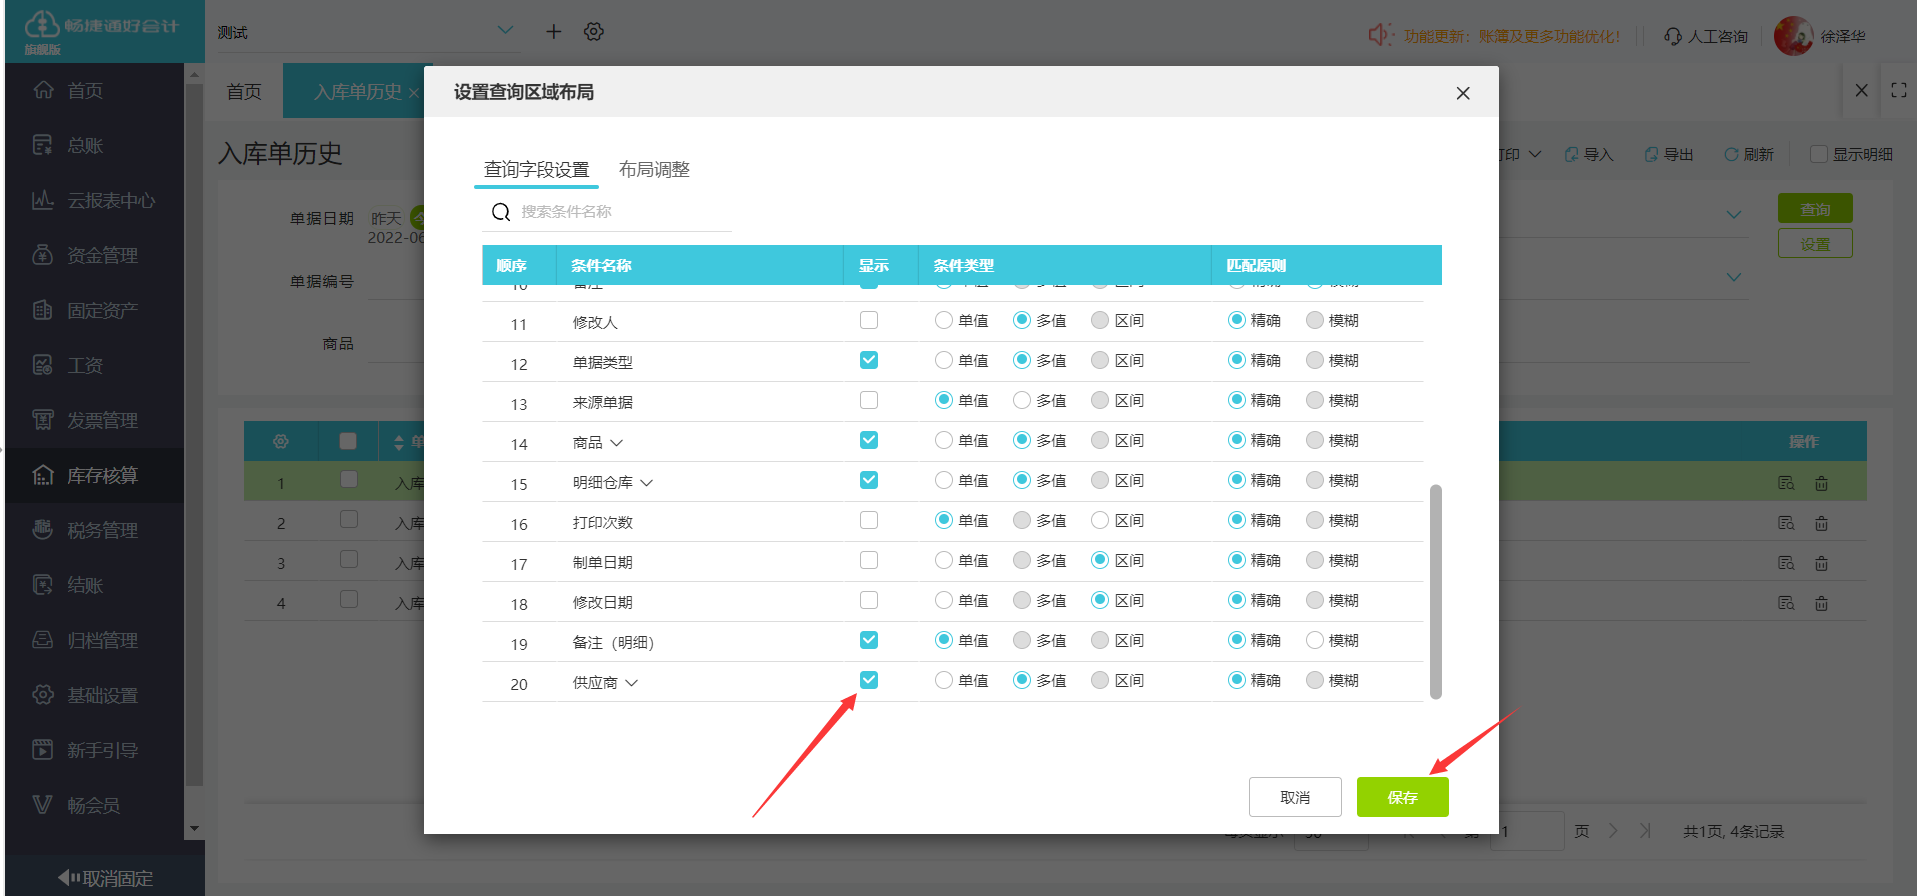Open settings gear icon in top bar

point(594,32)
